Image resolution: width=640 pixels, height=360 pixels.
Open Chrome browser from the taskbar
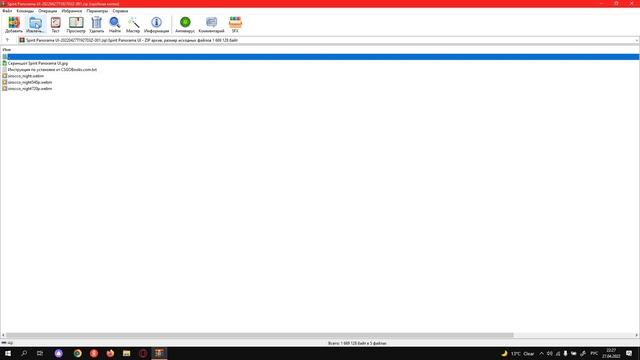pos(78,353)
